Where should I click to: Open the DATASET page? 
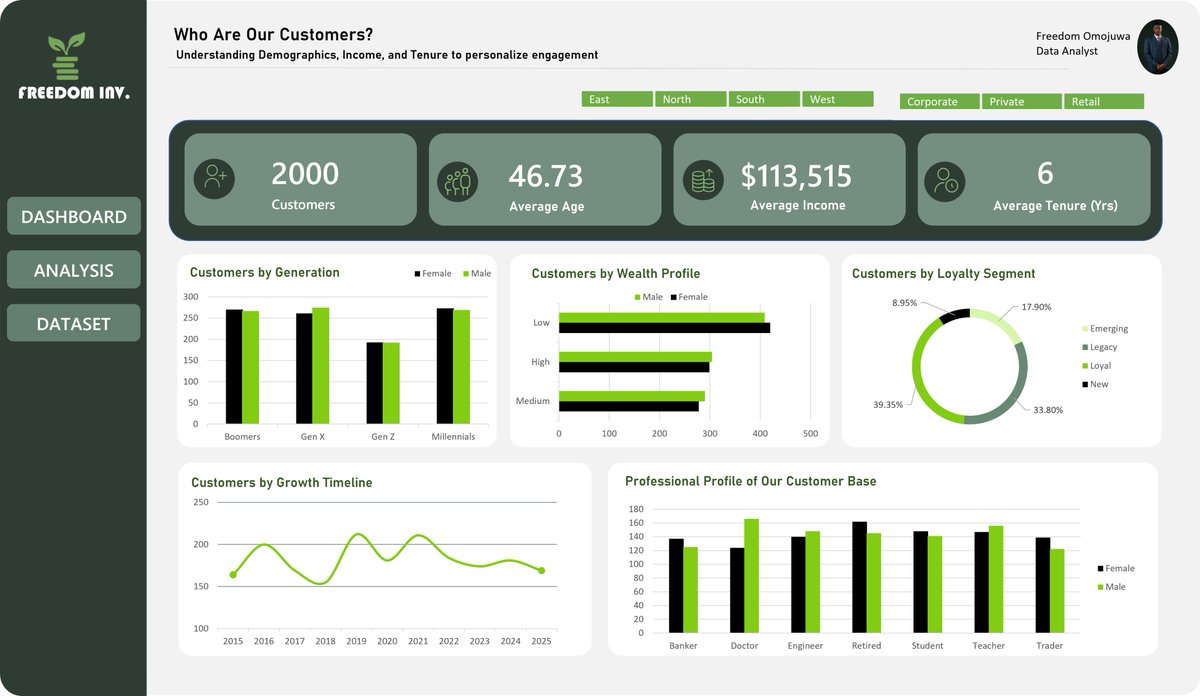pyautogui.click(x=74, y=324)
